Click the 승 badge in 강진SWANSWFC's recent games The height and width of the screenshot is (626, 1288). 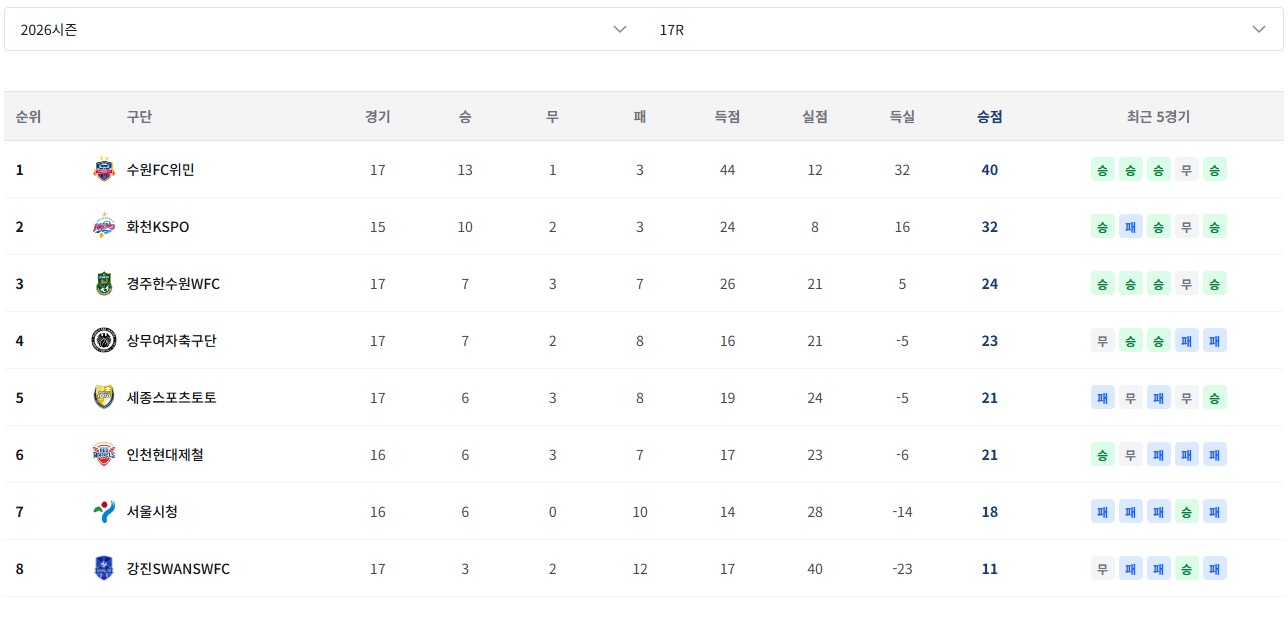pyautogui.click(x=1187, y=569)
